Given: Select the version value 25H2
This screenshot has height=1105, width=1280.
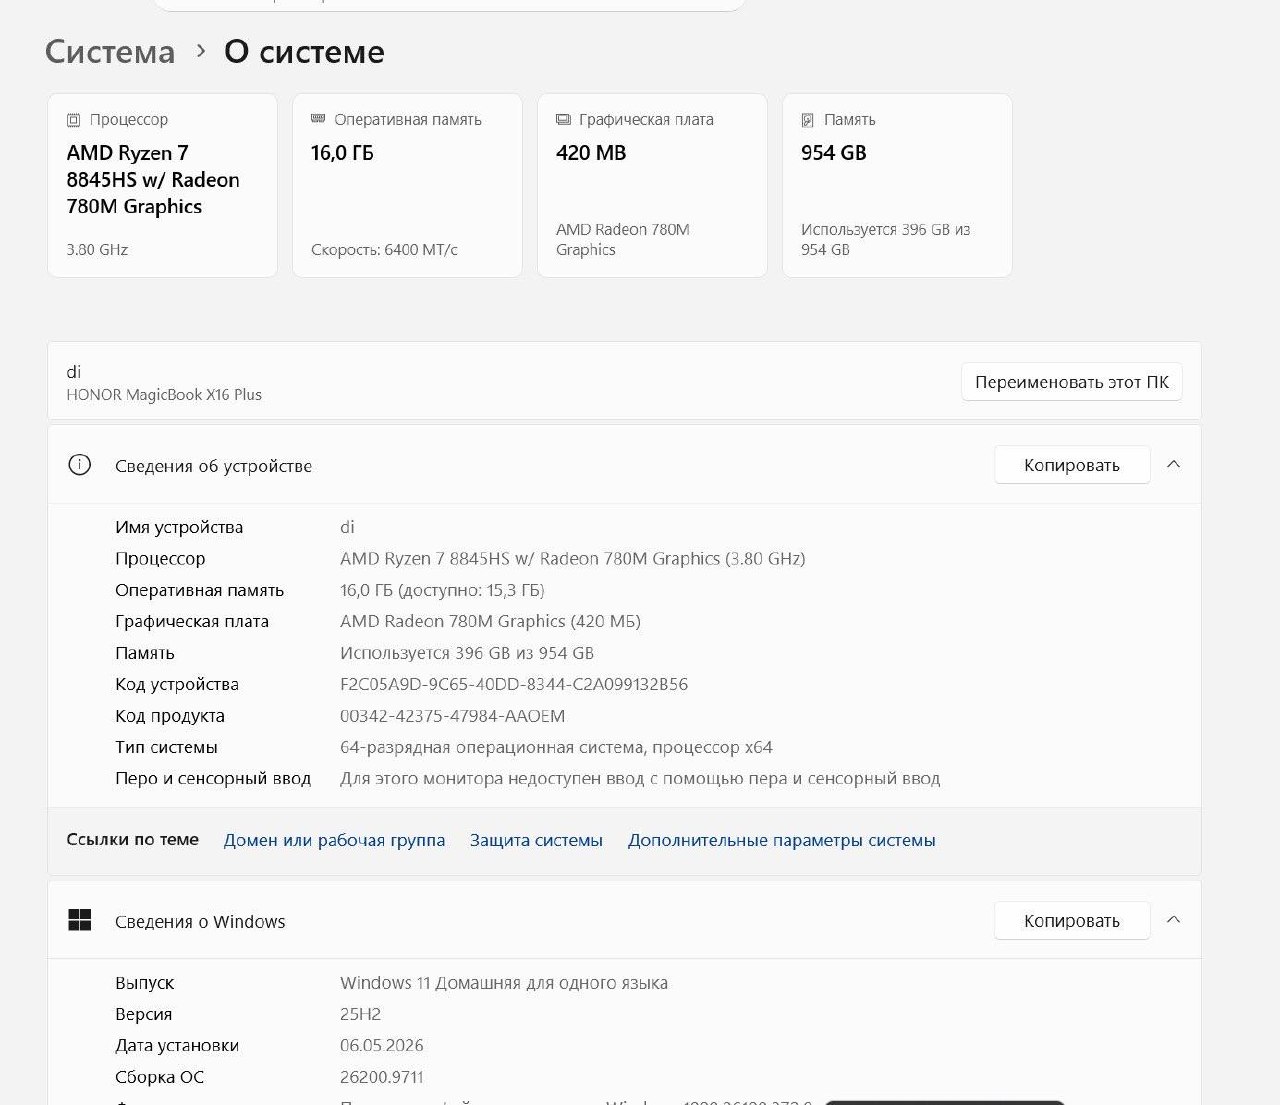Looking at the screenshot, I should point(361,1014).
